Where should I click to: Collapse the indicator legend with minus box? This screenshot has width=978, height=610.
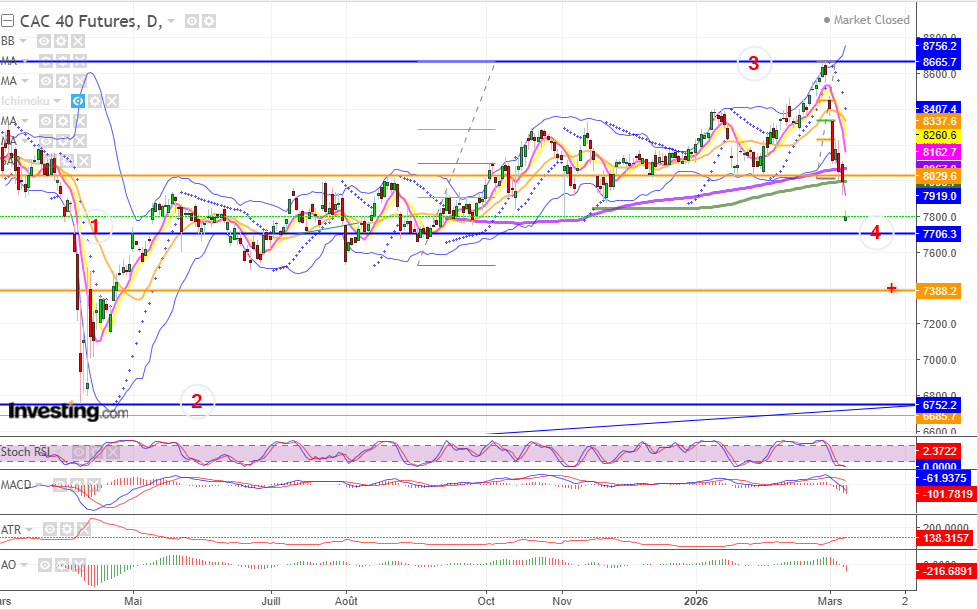(7, 21)
